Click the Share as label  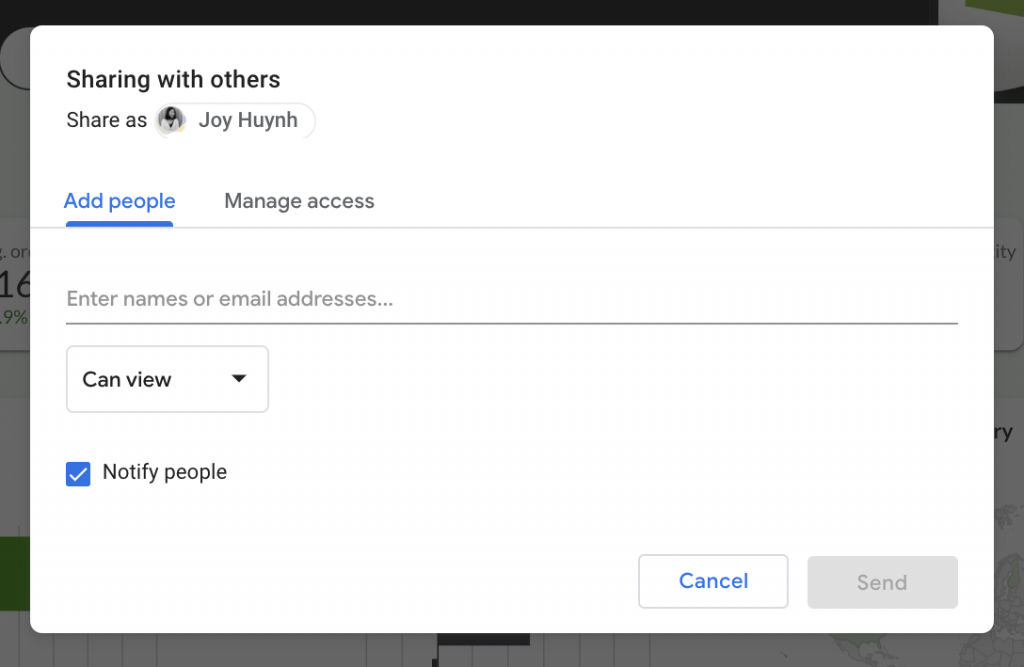point(106,120)
